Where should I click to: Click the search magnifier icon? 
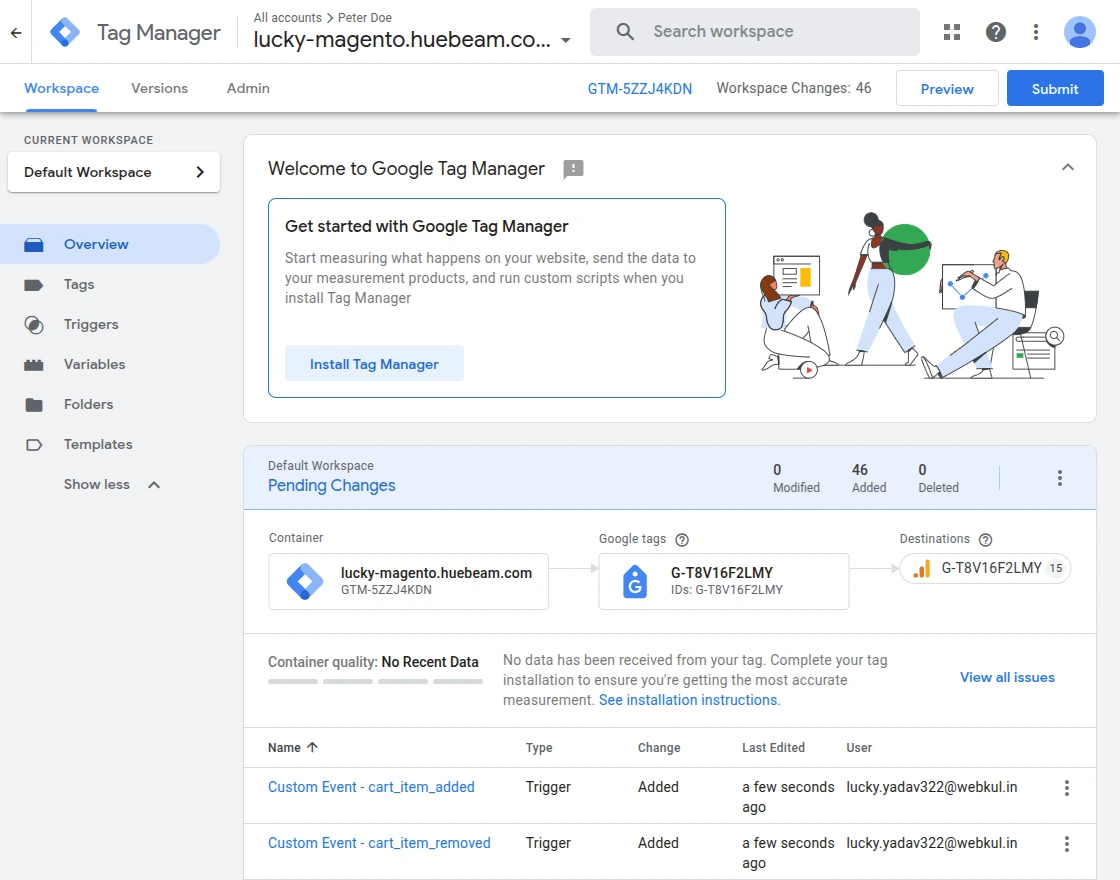tap(625, 31)
